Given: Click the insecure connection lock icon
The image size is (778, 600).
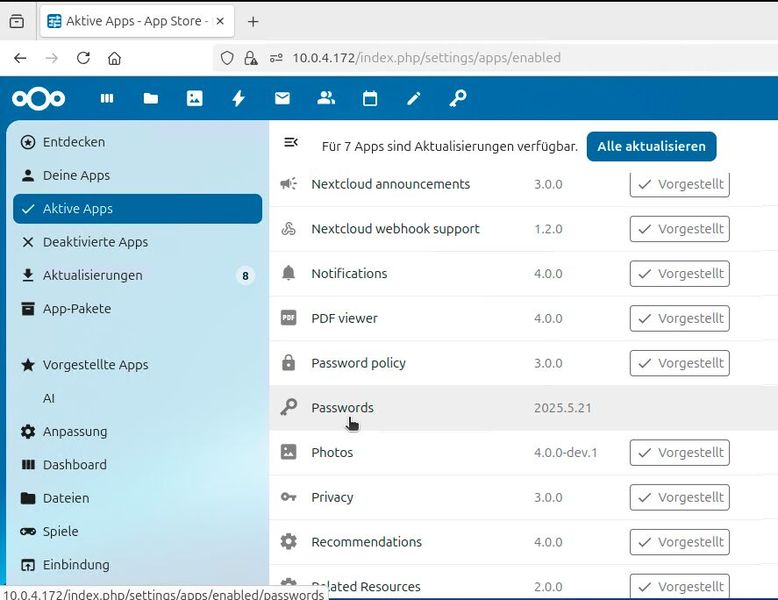Looking at the screenshot, I should [x=251, y=58].
